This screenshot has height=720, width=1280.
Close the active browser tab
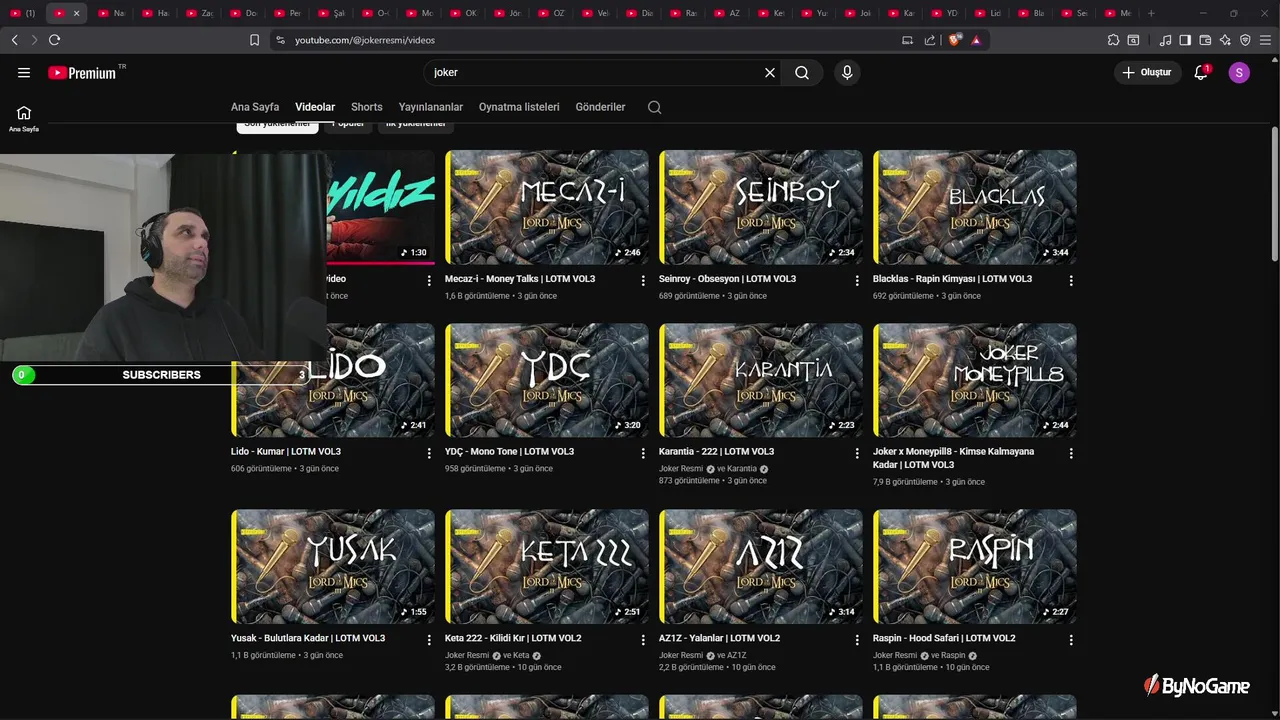[x=76, y=13]
